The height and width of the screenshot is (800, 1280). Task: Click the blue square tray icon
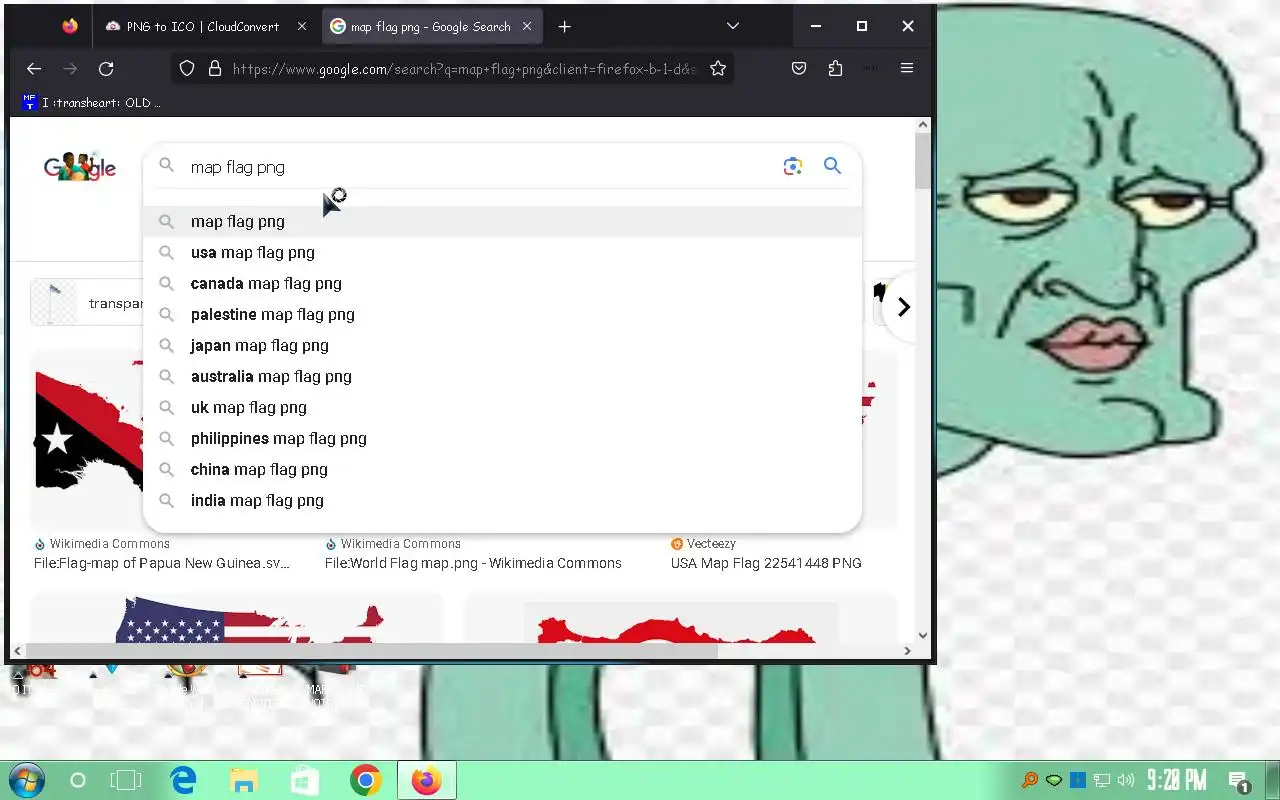click(x=1078, y=780)
